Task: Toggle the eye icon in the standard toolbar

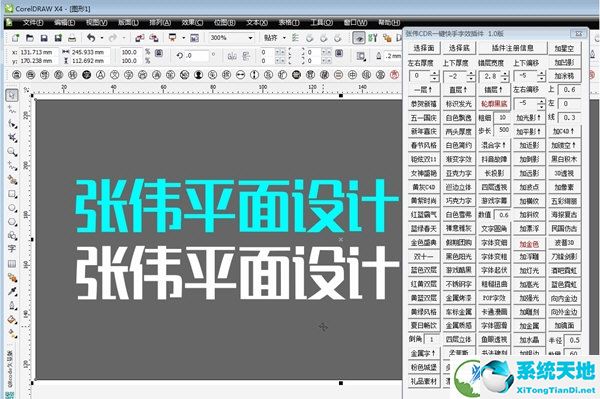Action: point(359,38)
